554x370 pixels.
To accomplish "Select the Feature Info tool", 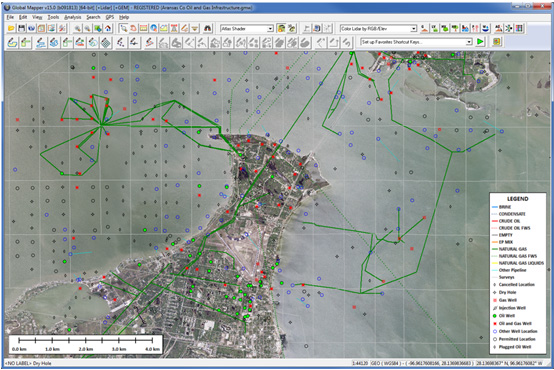I will pos(154,28).
